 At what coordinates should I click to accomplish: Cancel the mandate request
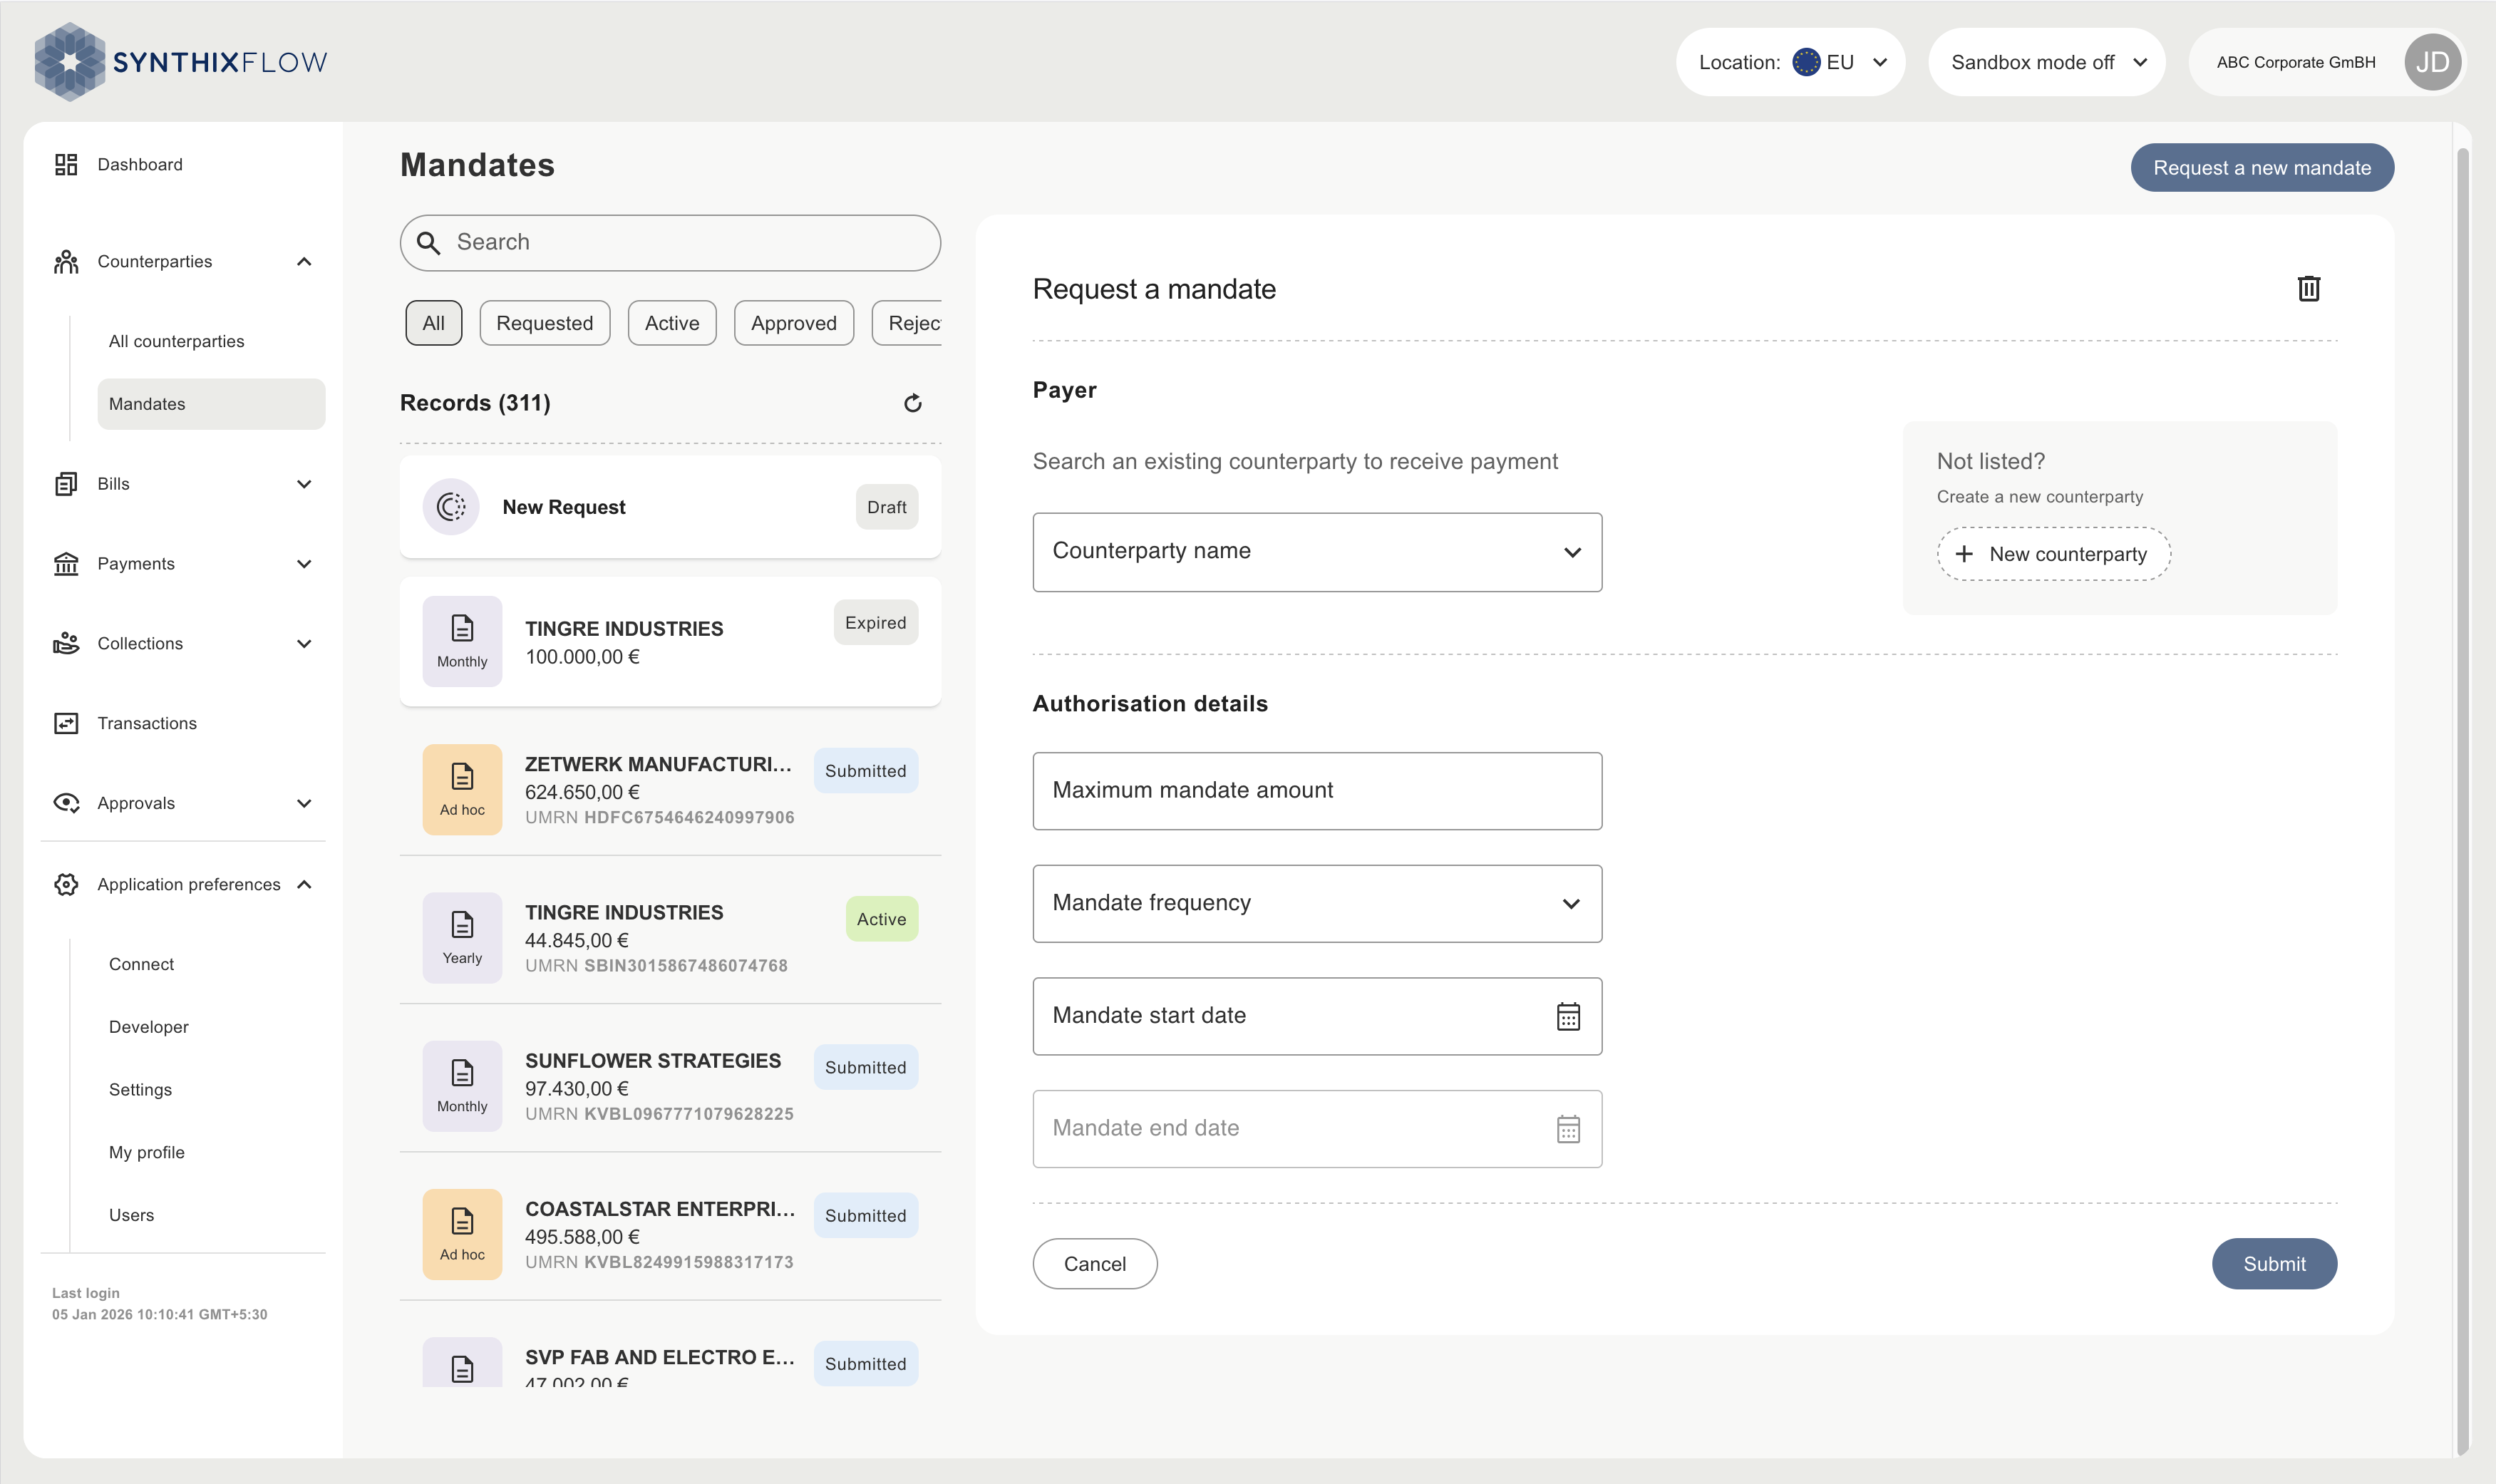point(1095,1264)
